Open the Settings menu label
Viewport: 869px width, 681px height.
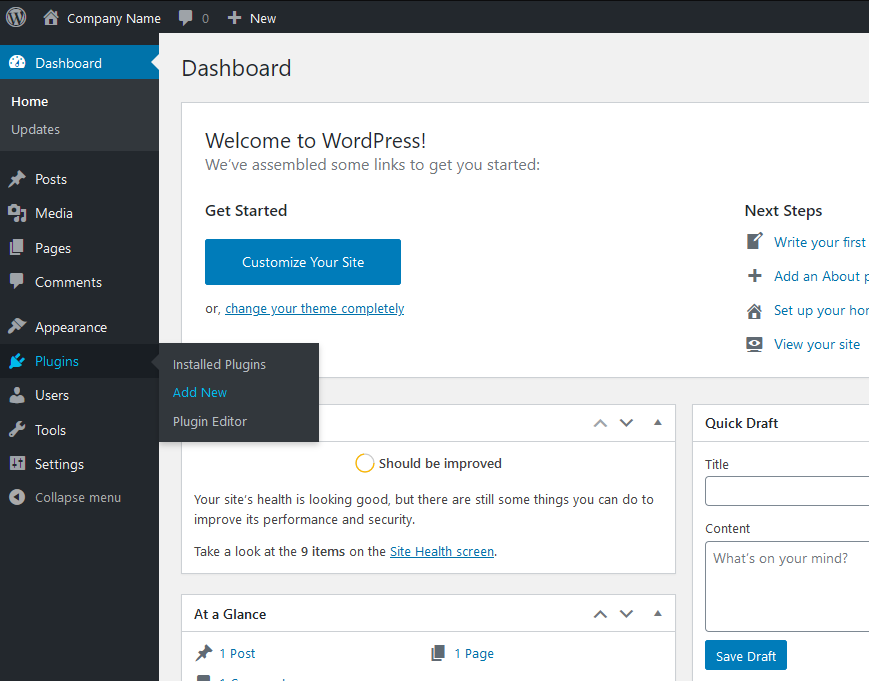[x=59, y=464]
